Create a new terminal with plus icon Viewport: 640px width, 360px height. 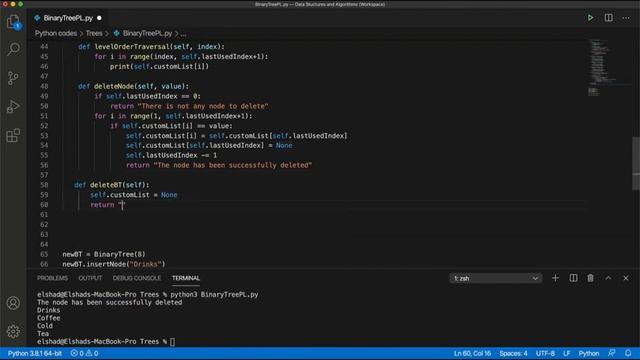click(x=555, y=278)
